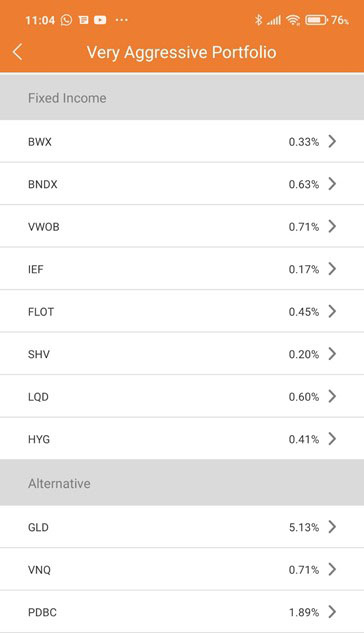This screenshot has width=364, height=633.
Task: Open the IEF holding entry
Action: (182, 268)
